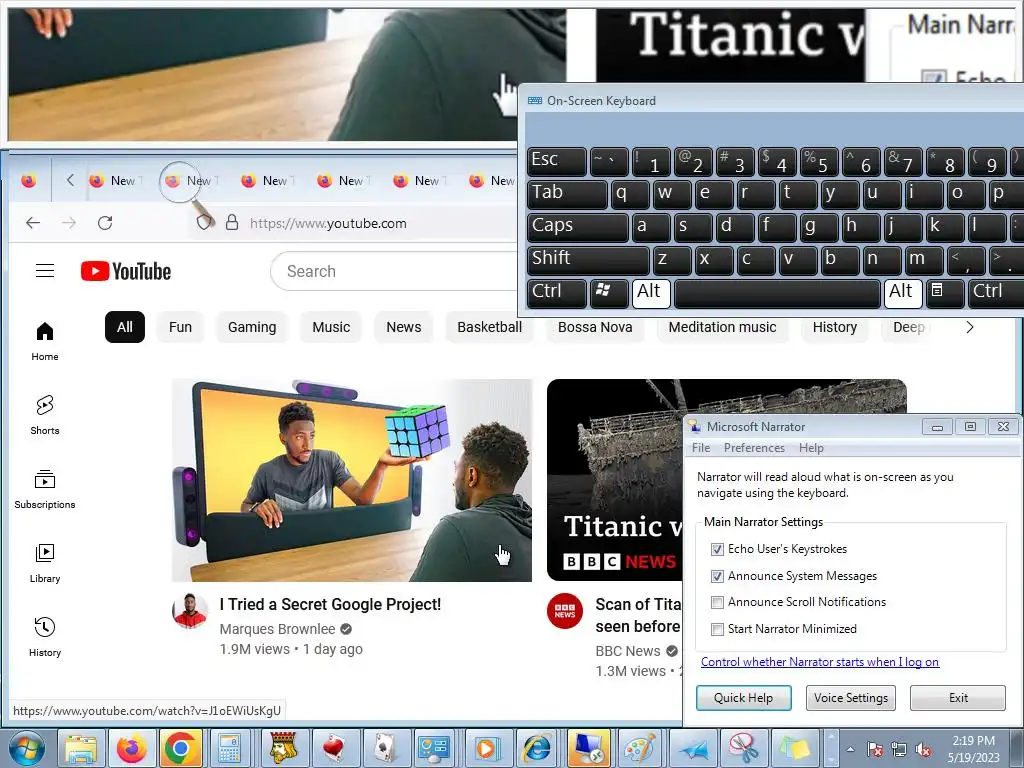
Task: Click the browser forward arrow
Action: 69,223
